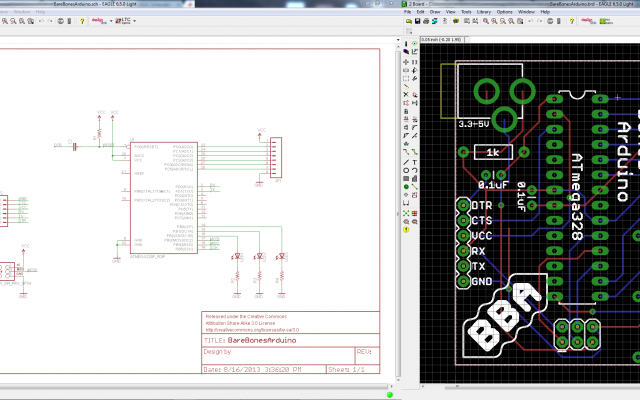Select the Lock tool

406,111
